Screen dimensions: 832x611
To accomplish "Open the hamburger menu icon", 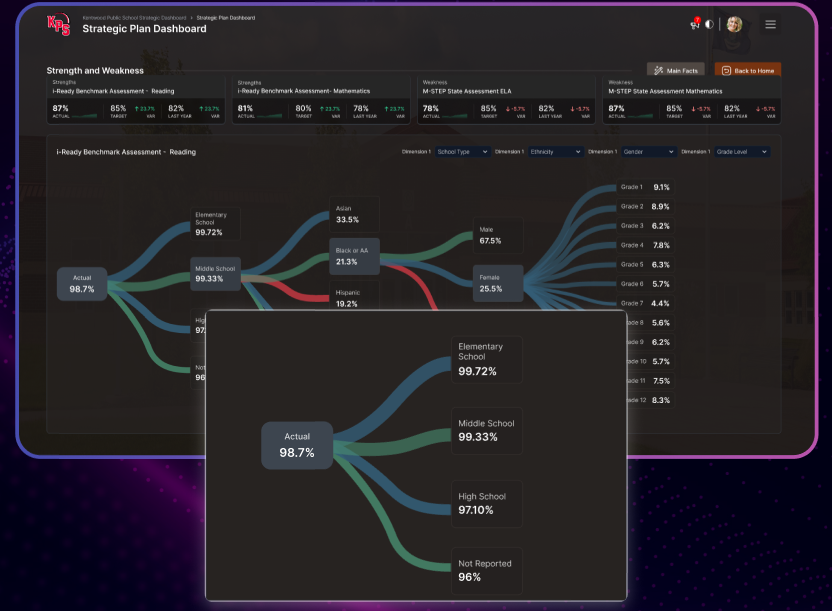I will point(770,24).
